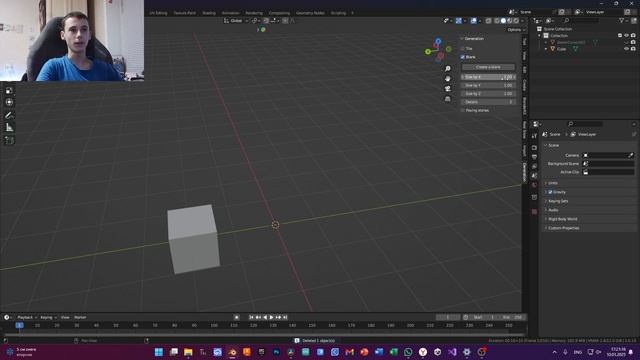Open the Marker menu
The width and height of the screenshot is (640, 360).
(x=80, y=317)
